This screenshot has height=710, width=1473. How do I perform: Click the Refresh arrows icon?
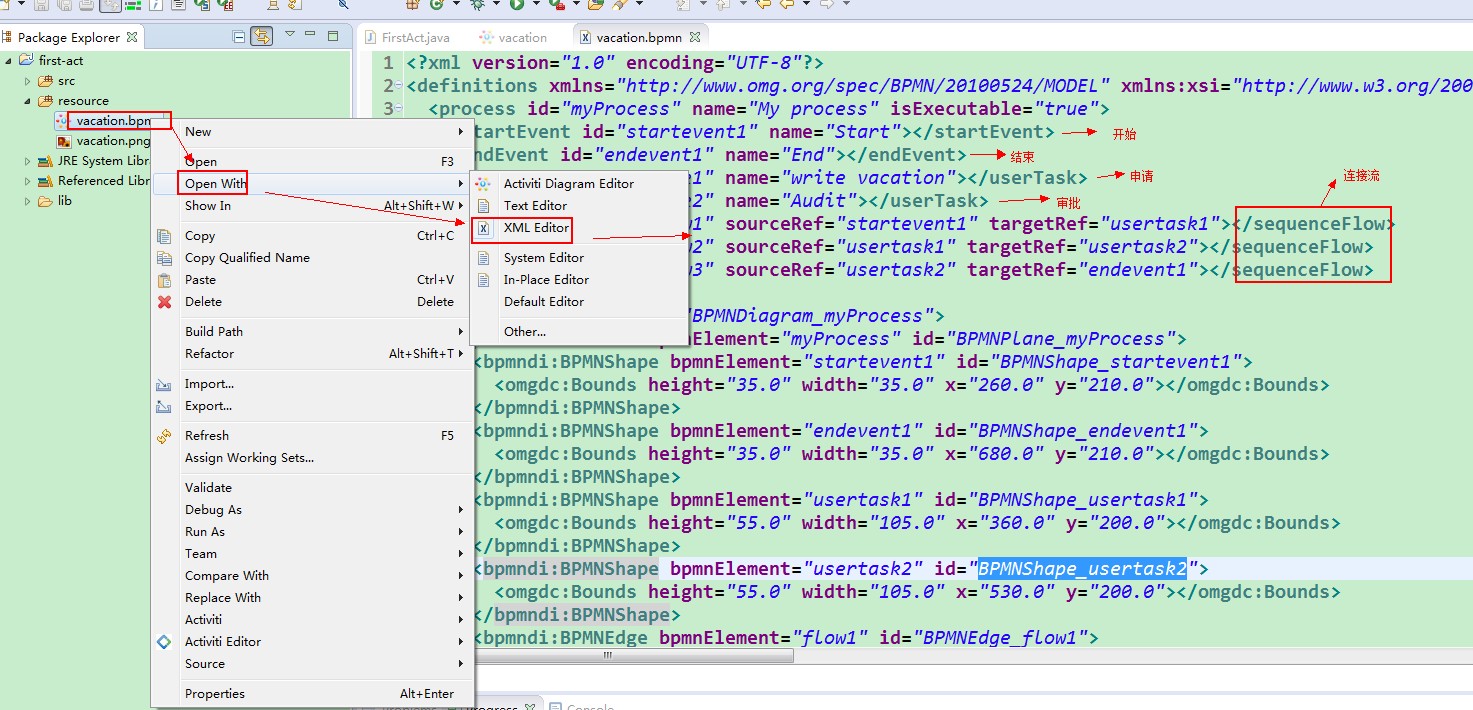pyautogui.click(x=165, y=436)
